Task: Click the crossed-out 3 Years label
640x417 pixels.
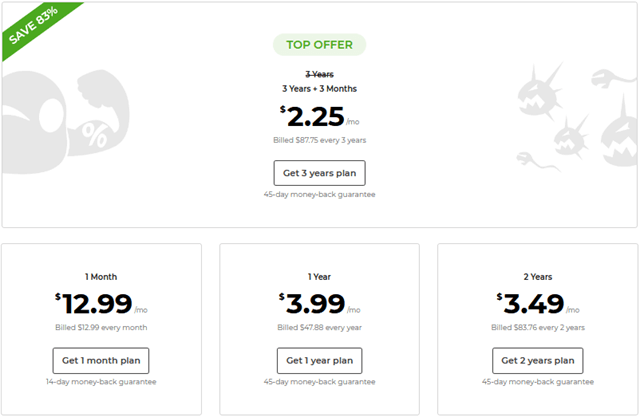Action: click(319, 74)
